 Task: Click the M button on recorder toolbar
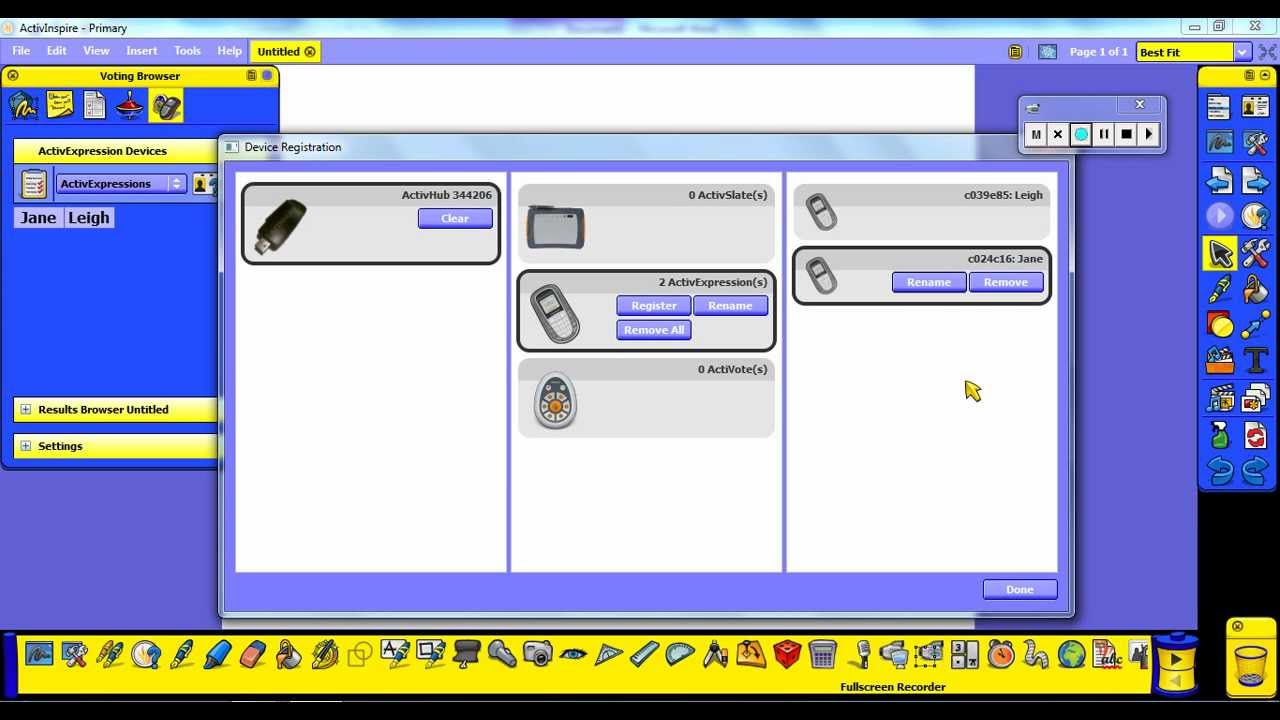[1036, 134]
